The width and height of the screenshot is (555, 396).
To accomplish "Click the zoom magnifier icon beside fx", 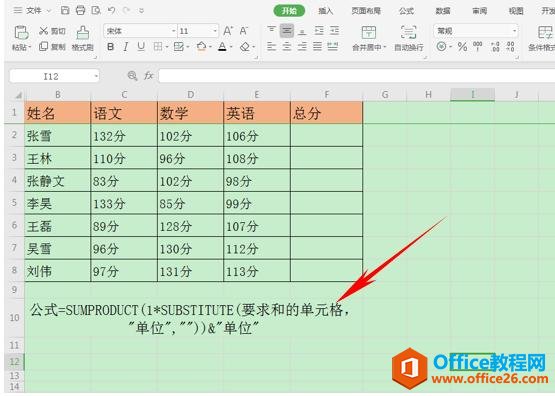I will point(132,75).
